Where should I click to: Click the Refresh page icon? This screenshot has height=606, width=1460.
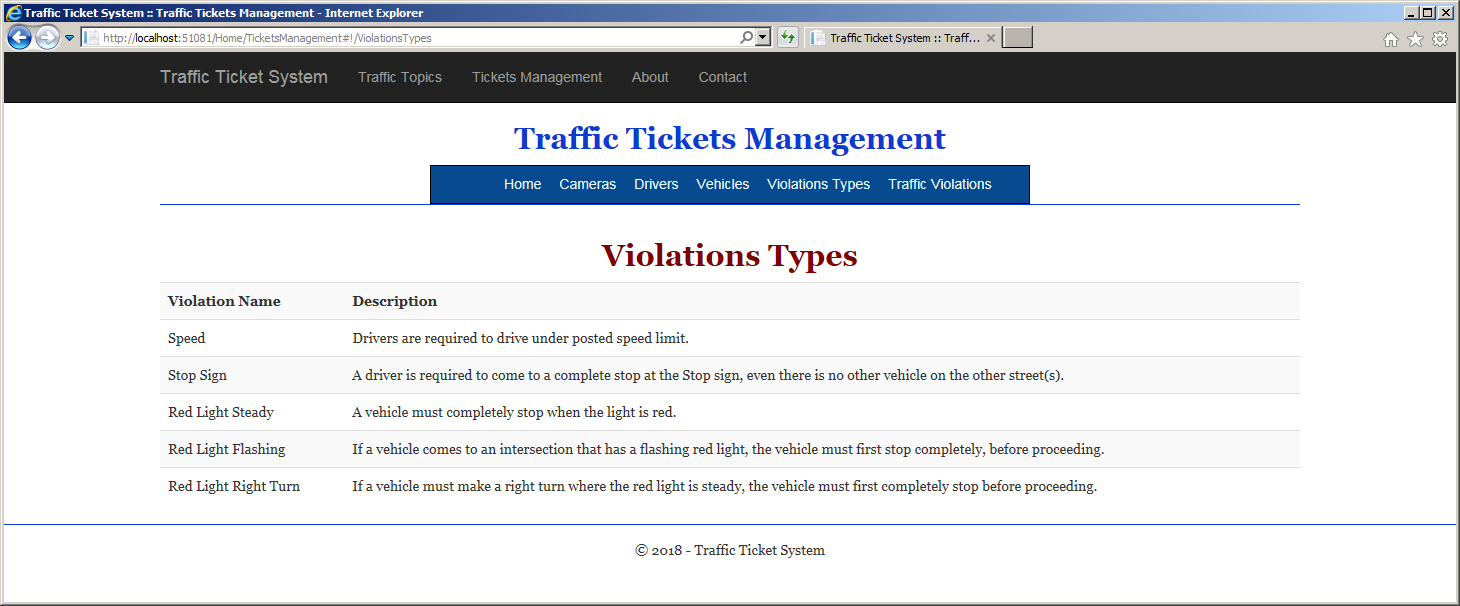pos(788,38)
